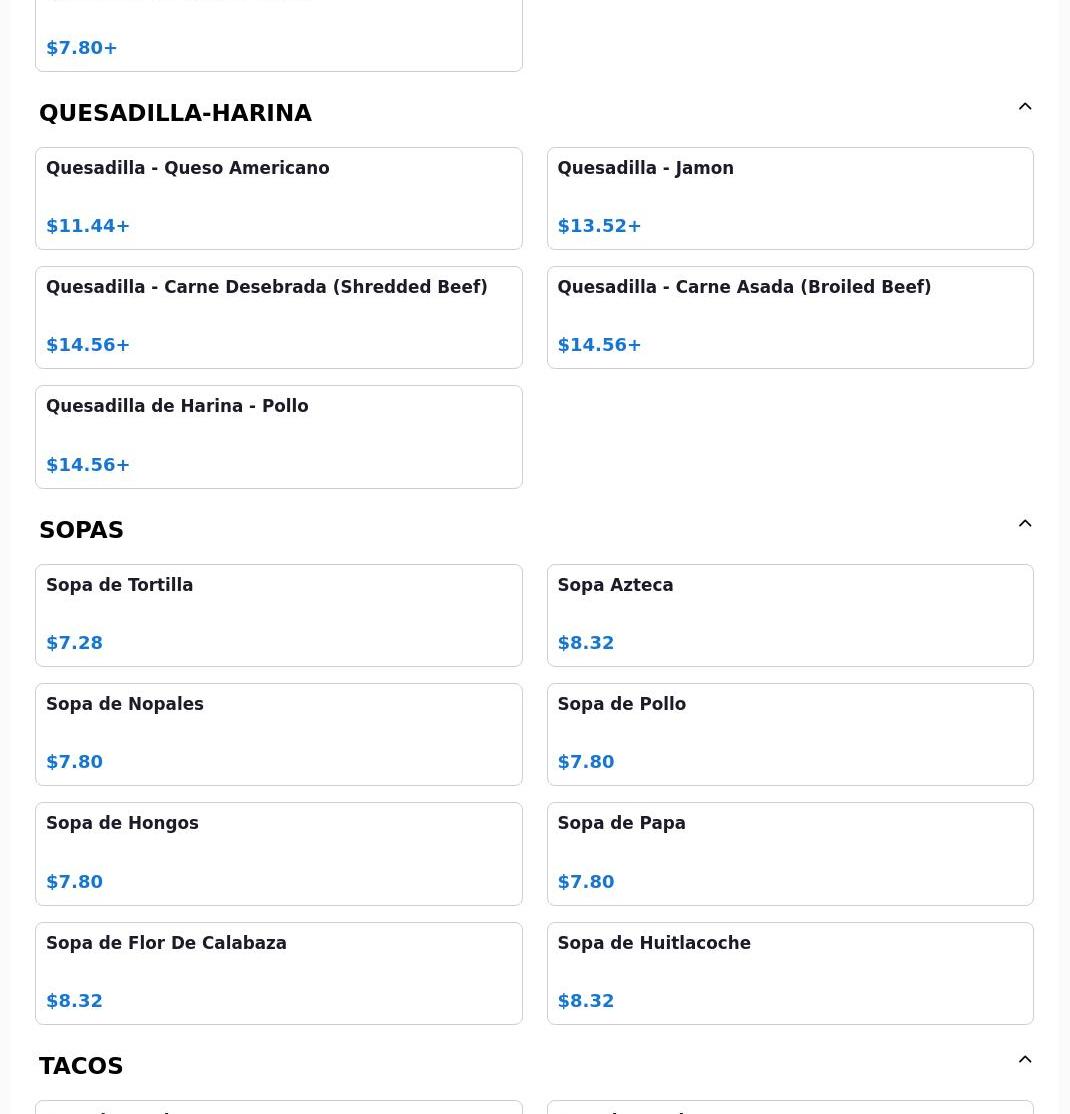Click the $8.32 price of Sopa de Huitlacoche
The height and width of the screenshot is (1114, 1070).
(585, 1001)
